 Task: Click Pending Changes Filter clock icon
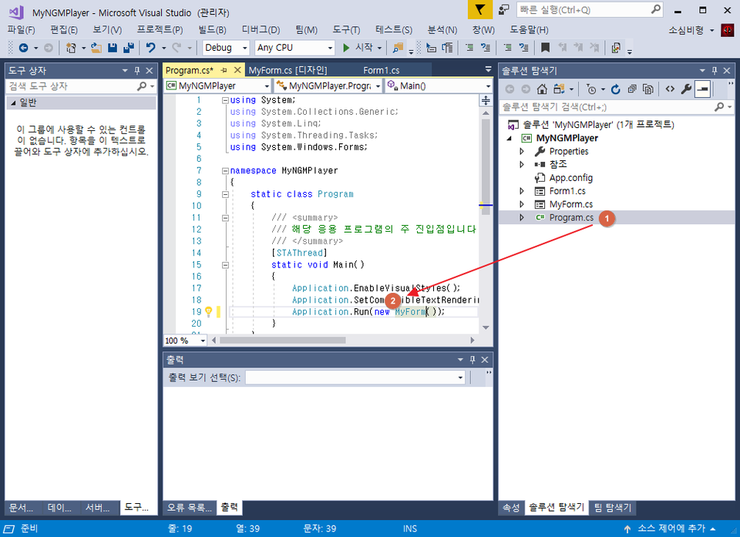(x=591, y=89)
